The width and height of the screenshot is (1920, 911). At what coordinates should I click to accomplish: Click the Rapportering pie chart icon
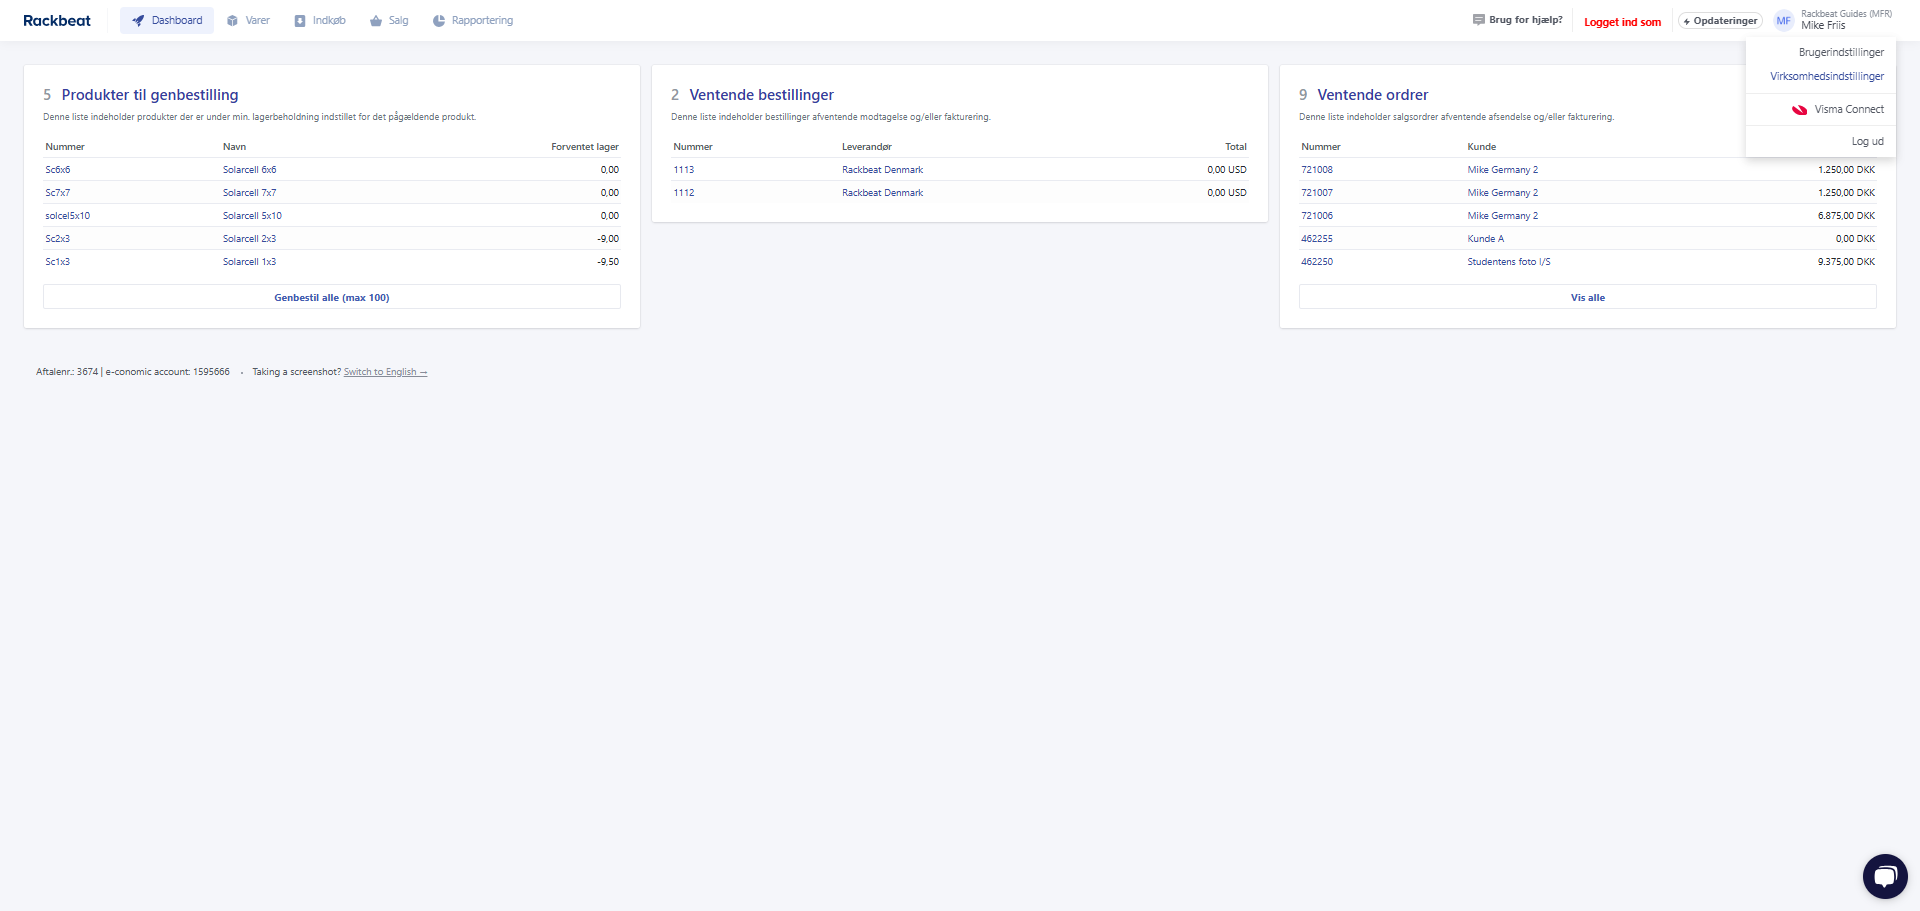439,21
